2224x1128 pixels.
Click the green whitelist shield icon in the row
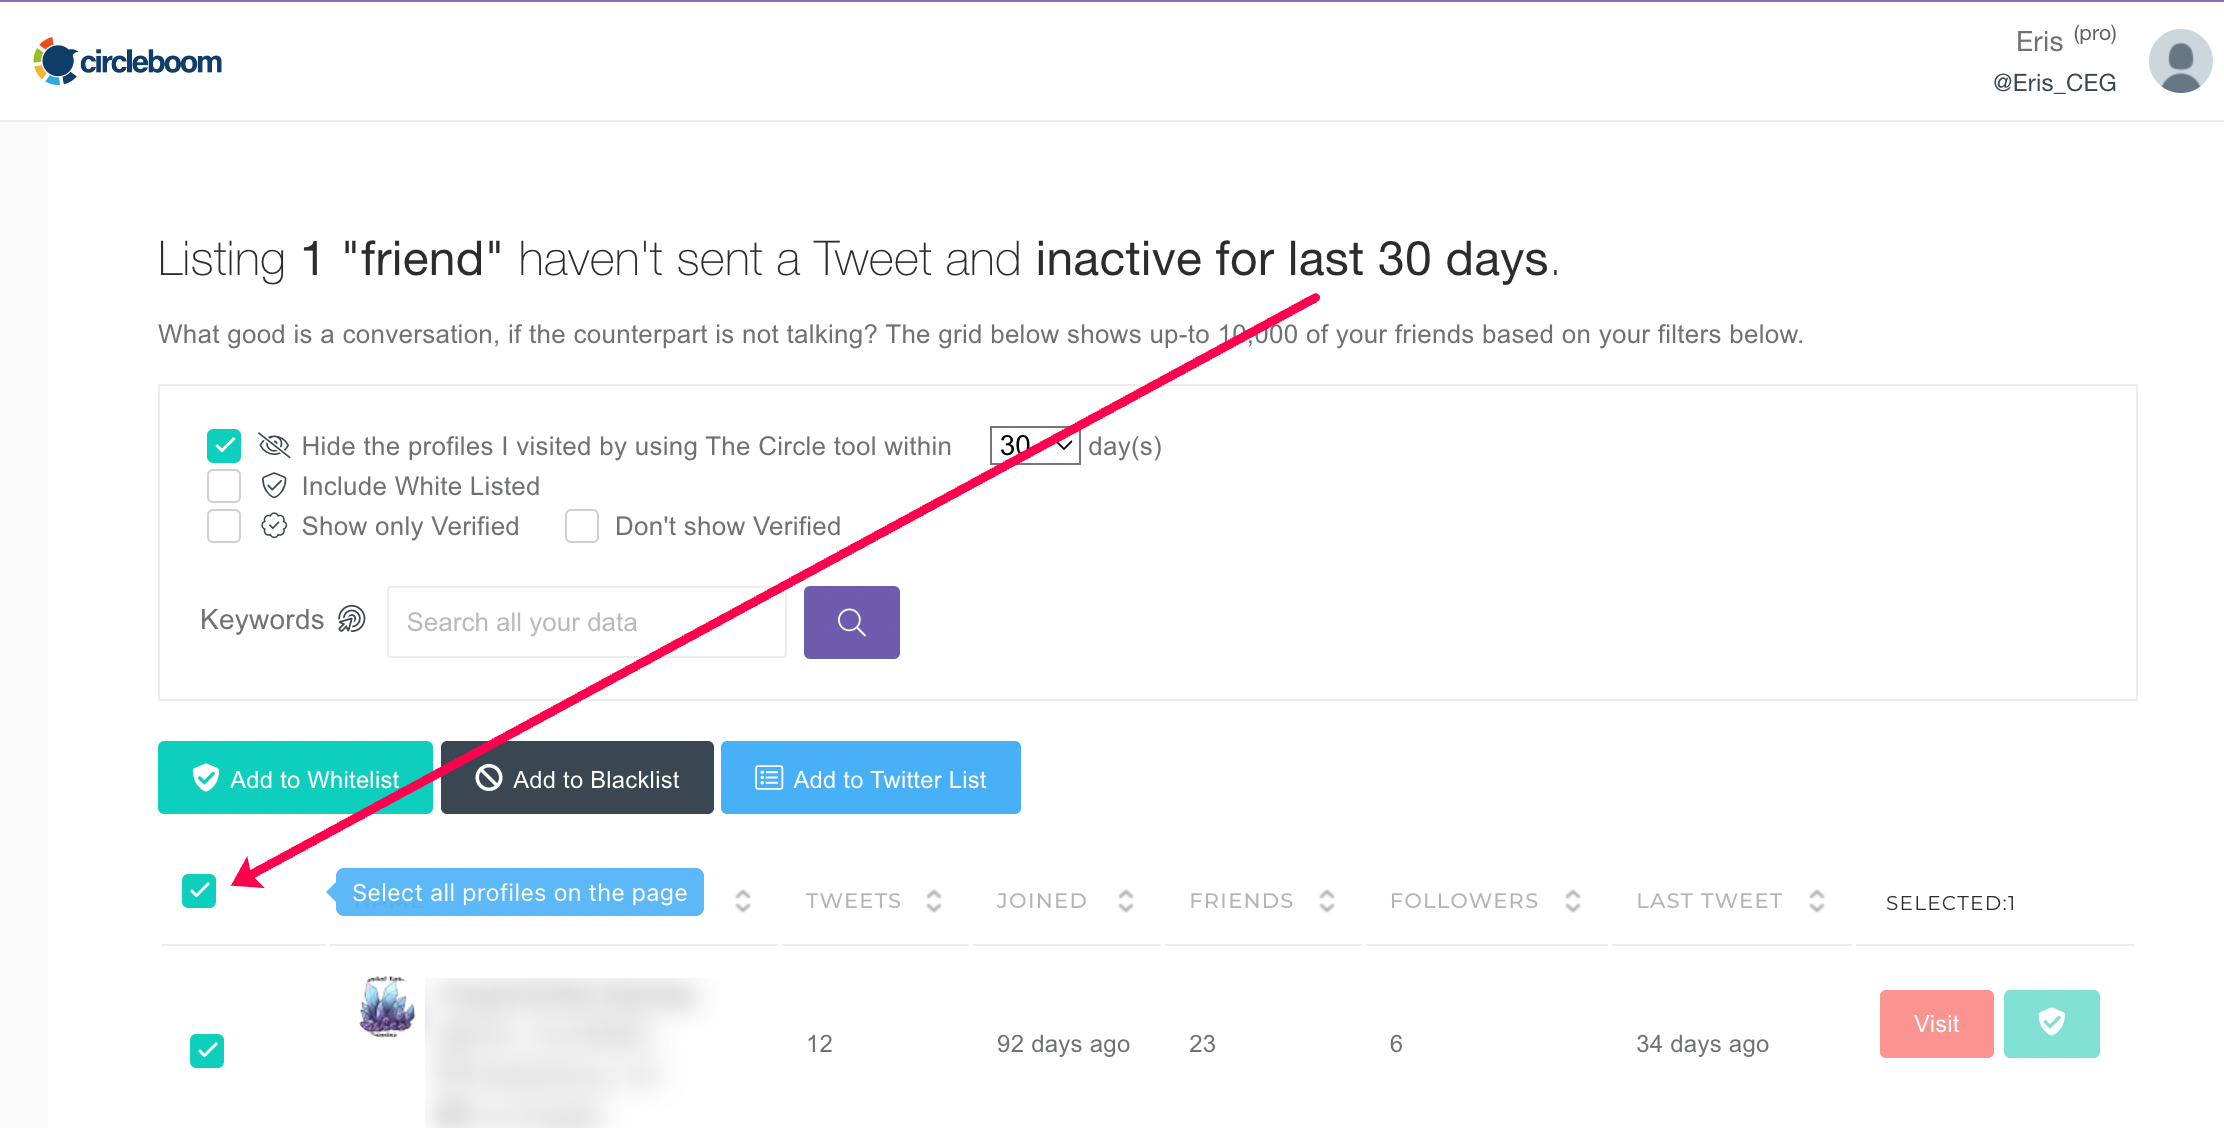pos(2051,1023)
